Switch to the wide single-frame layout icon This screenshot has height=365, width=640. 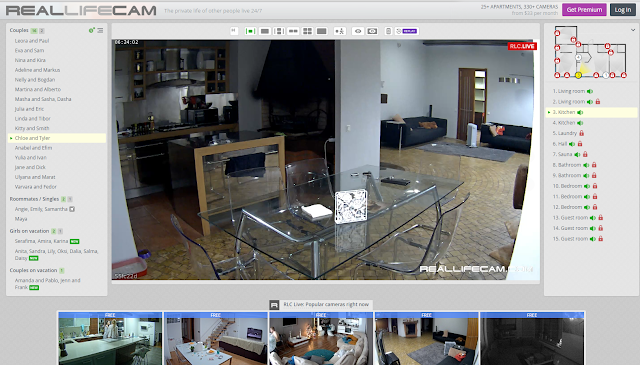click(x=265, y=31)
